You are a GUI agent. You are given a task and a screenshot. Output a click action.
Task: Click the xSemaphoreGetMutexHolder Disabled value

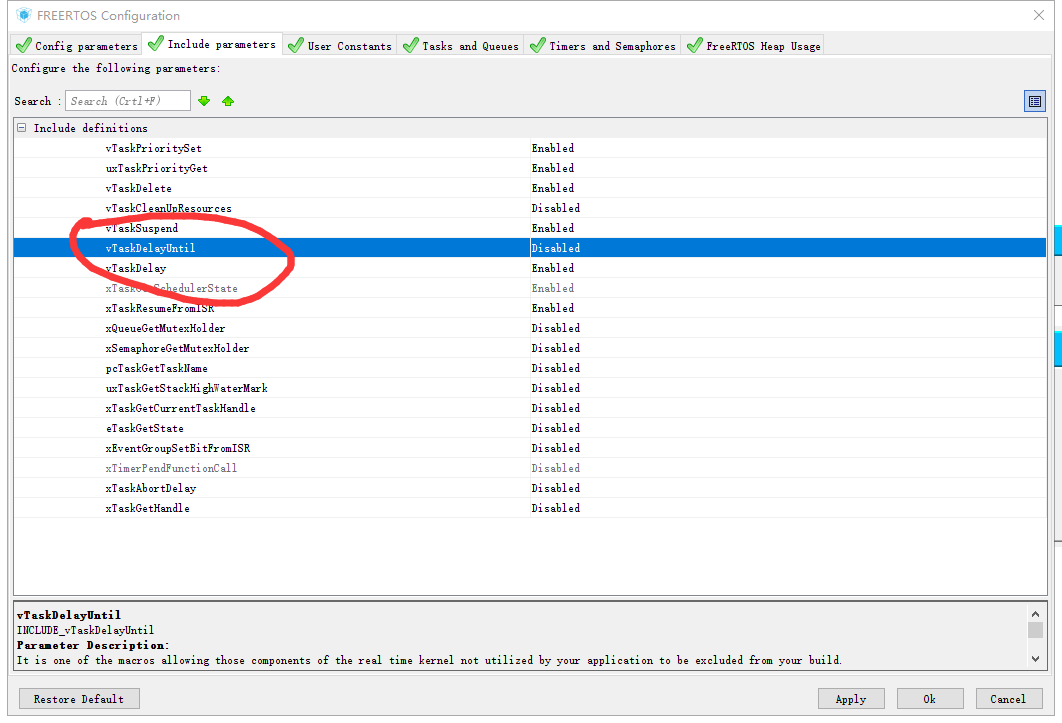[555, 348]
